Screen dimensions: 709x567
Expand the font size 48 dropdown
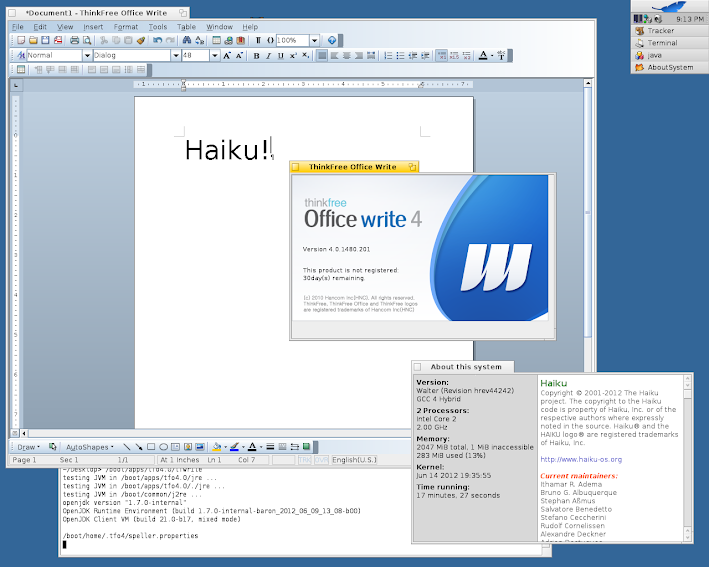215,55
